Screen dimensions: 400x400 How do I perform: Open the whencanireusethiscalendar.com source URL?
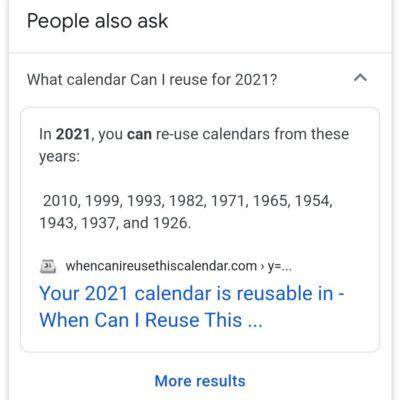point(161,266)
